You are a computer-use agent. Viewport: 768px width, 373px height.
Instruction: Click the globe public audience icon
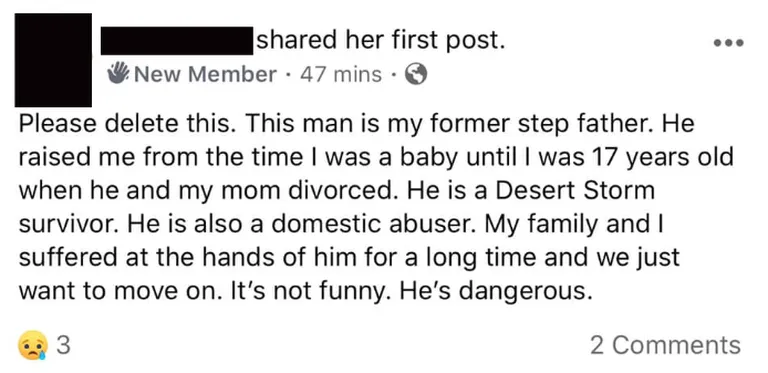[x=415, y=75]
